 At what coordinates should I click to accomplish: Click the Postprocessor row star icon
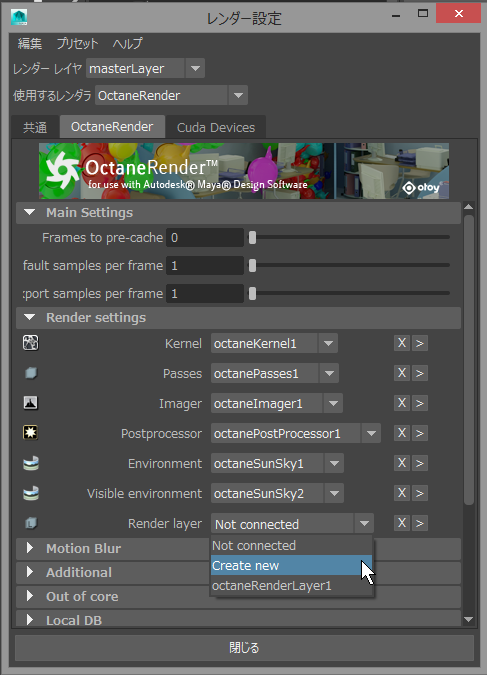[31, 433]
